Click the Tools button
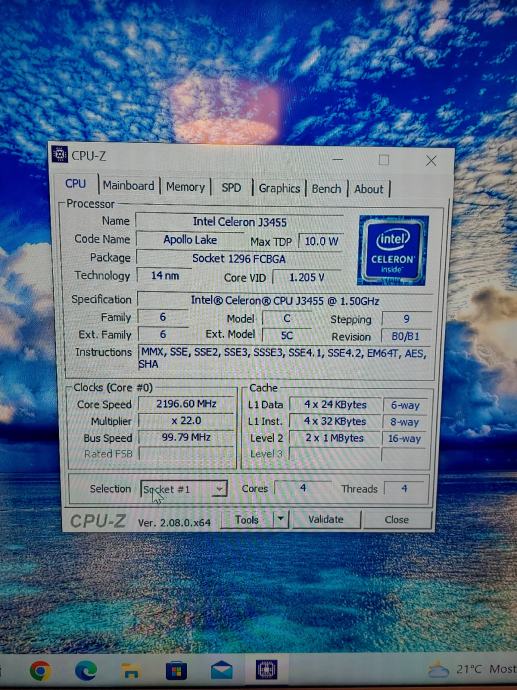This screenshot has height=690, width=517. [x=247, y=520]
